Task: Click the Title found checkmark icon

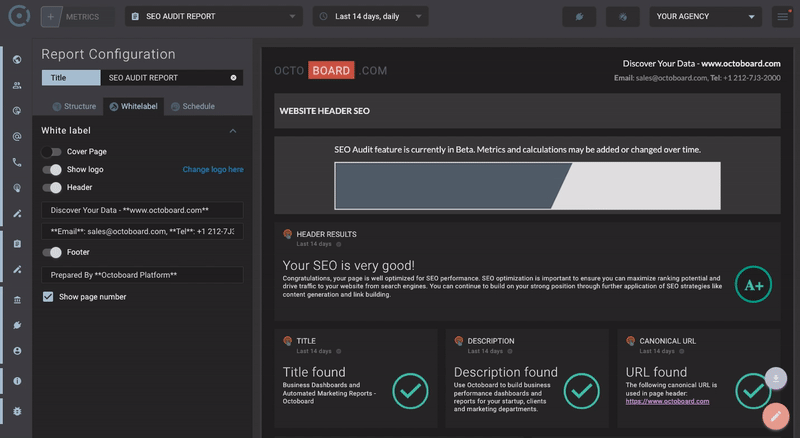Action: pyautogui.click(x=410, y=391)
